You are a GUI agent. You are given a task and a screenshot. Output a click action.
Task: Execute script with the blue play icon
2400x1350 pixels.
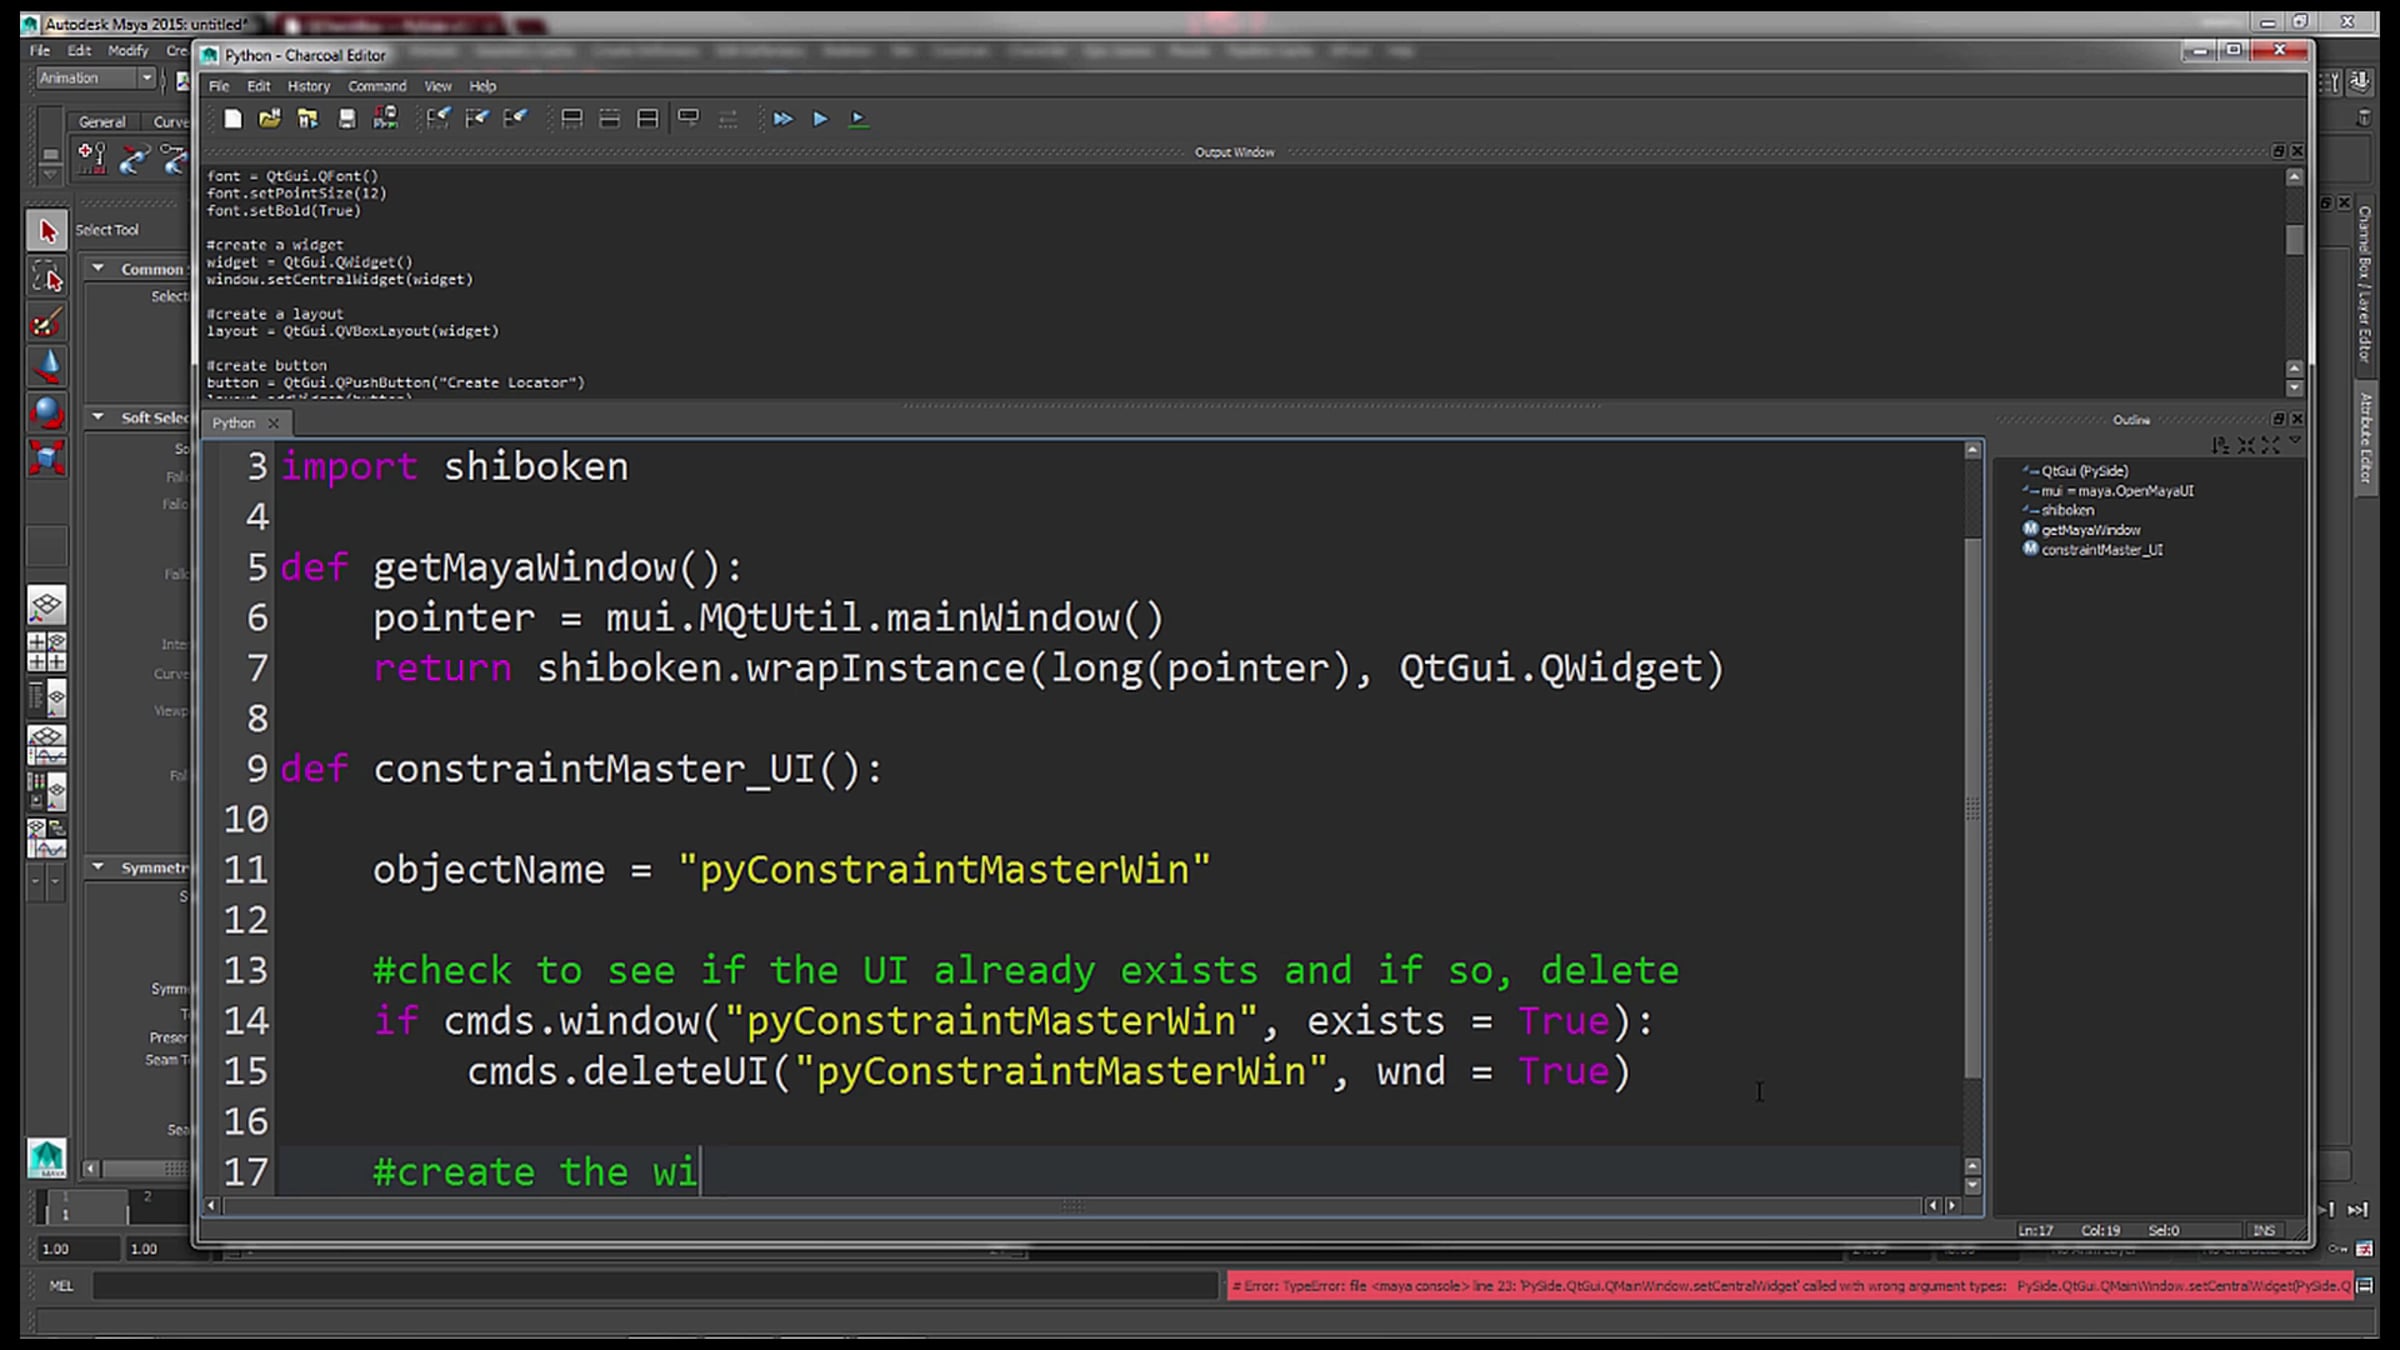pyautogui.click(x=820, y=119)
